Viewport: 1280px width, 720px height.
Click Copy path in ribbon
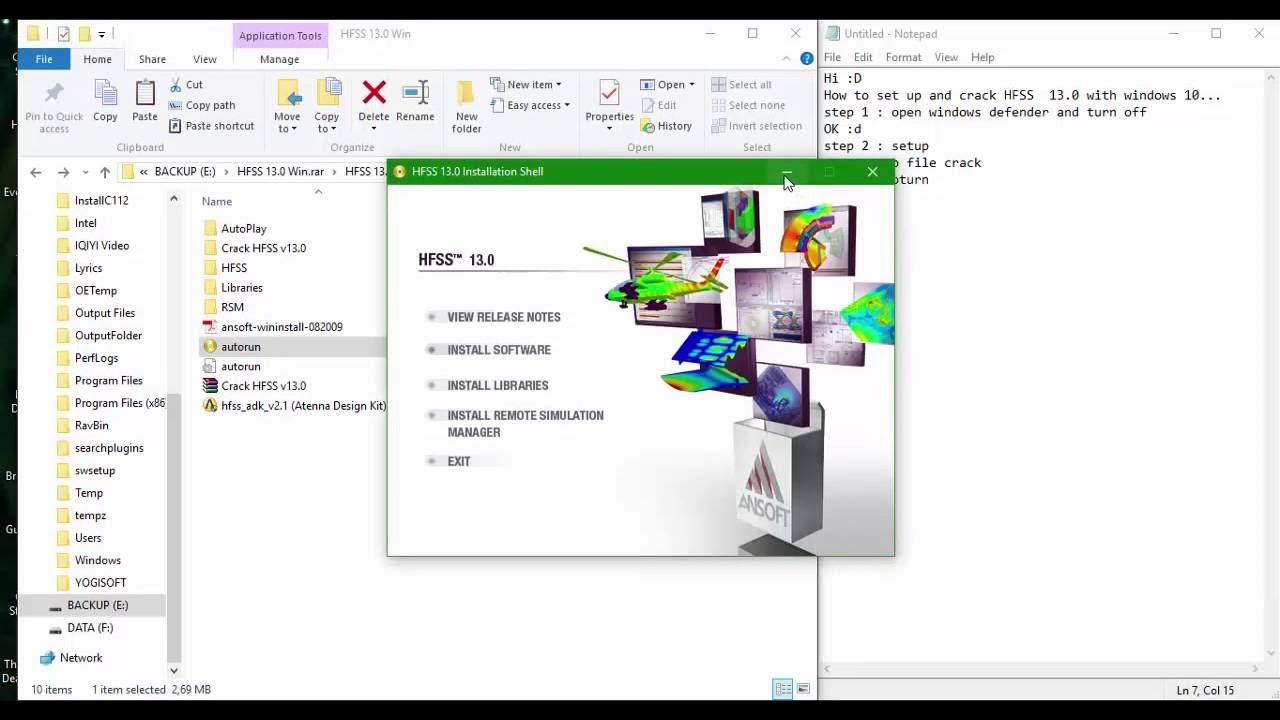click(202, 105)
